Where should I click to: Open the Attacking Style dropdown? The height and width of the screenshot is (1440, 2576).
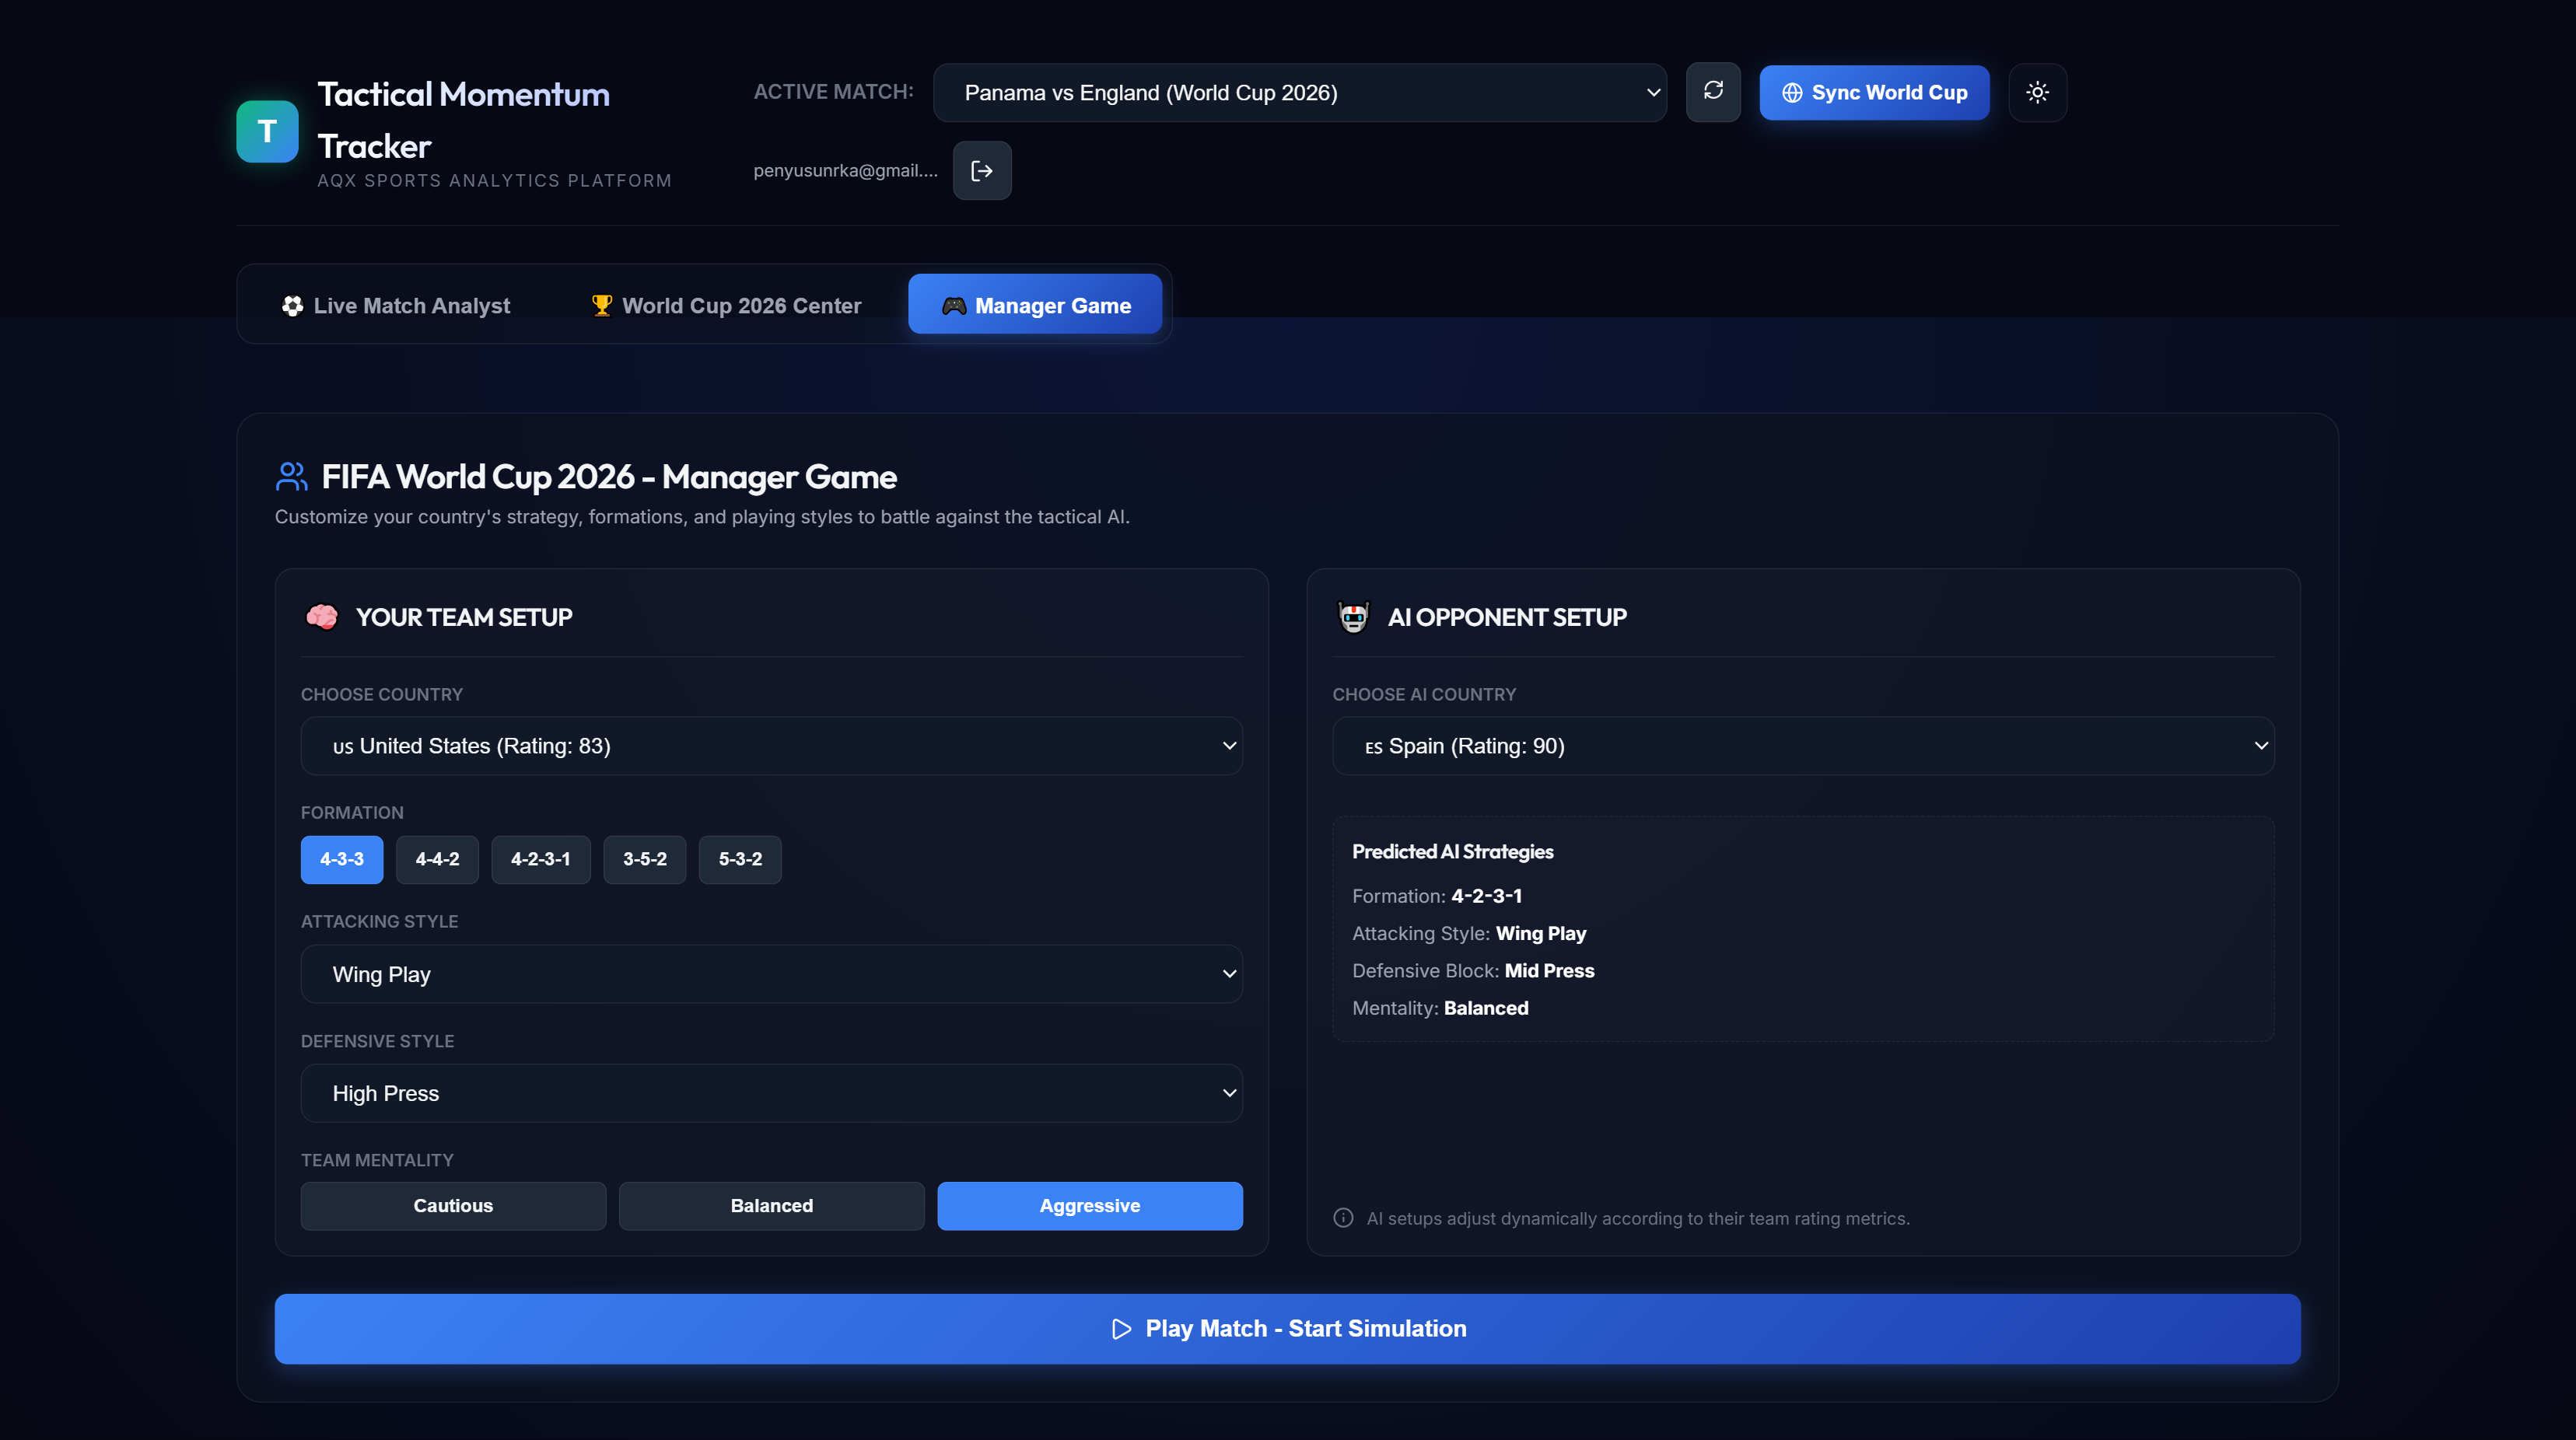pyautogui.click(x=771, y=974)
